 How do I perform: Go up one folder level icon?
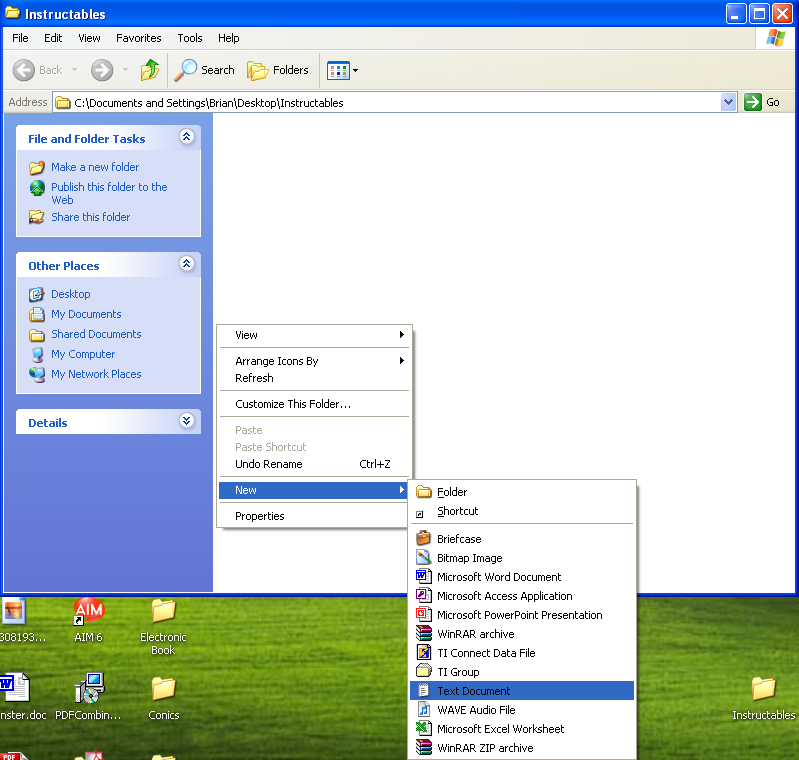tap(150, 70)
